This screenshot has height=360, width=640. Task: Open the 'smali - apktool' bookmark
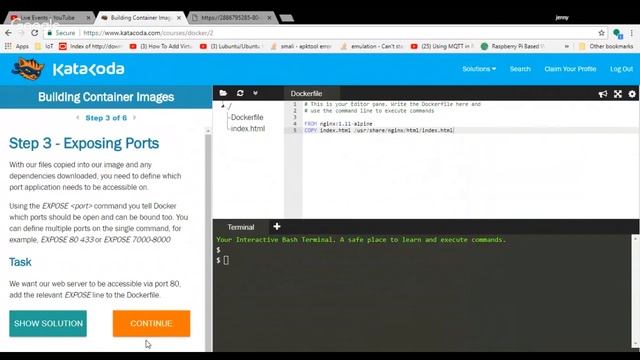point(301,46)
